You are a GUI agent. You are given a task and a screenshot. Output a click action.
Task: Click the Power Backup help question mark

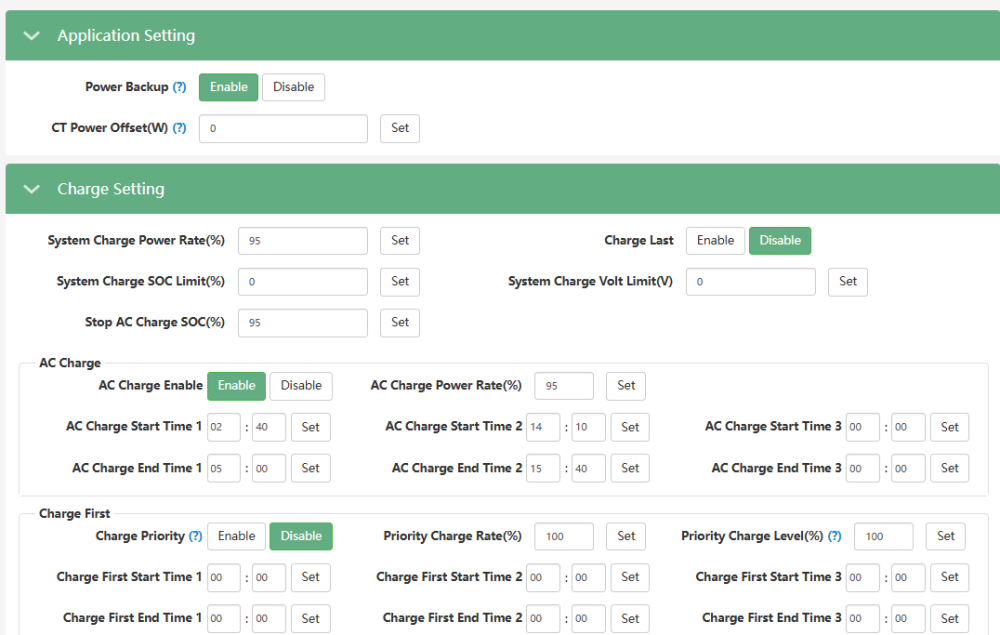point(179,87)
